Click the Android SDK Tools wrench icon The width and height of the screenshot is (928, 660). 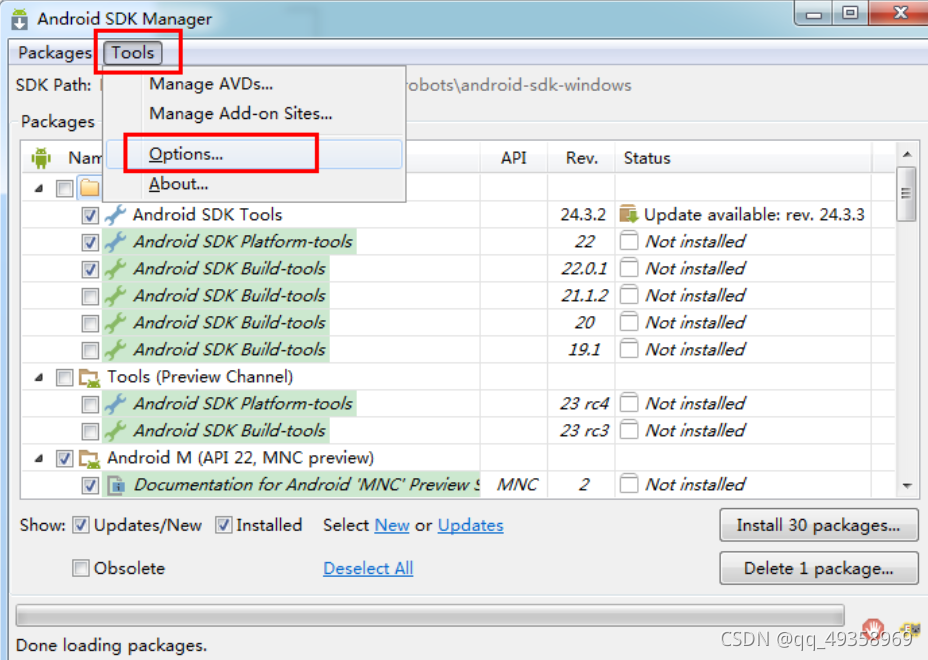[116, 214]
